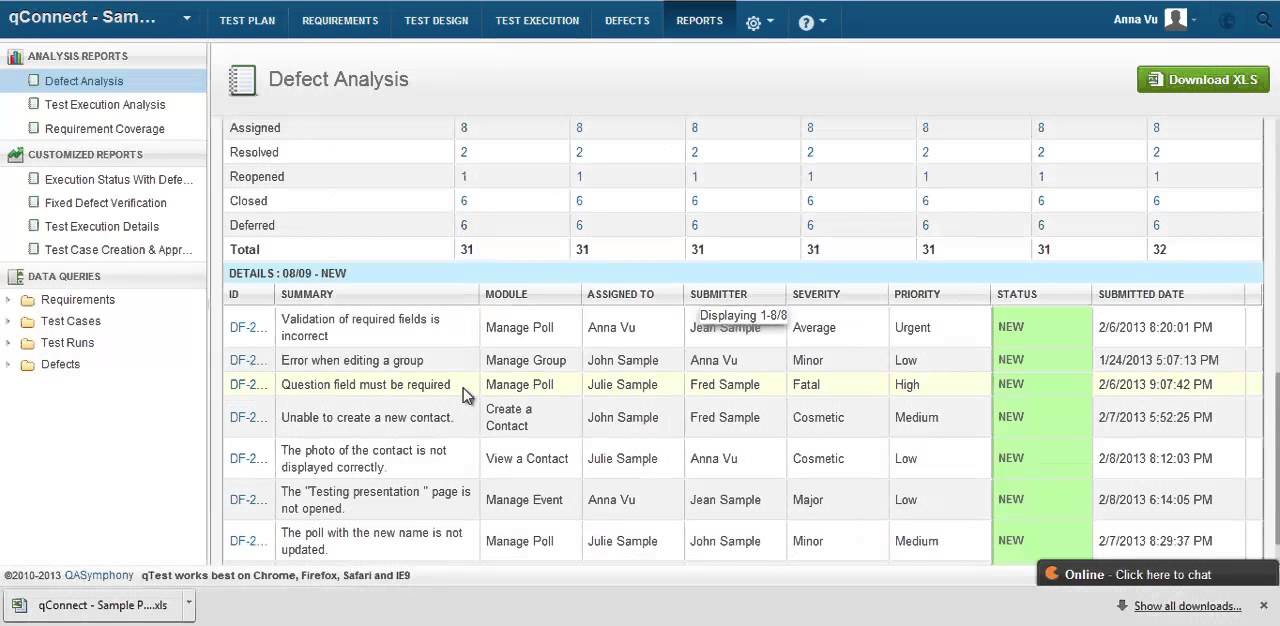Click the Test Runs folder icon
Screen dimensions: 1280x626
click(28, 343)
